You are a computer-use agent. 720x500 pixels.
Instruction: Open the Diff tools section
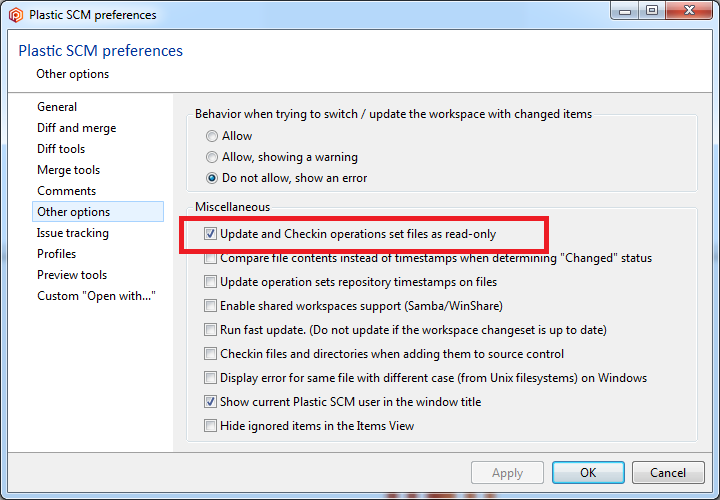pyautogui.click(x=61, y=149)
